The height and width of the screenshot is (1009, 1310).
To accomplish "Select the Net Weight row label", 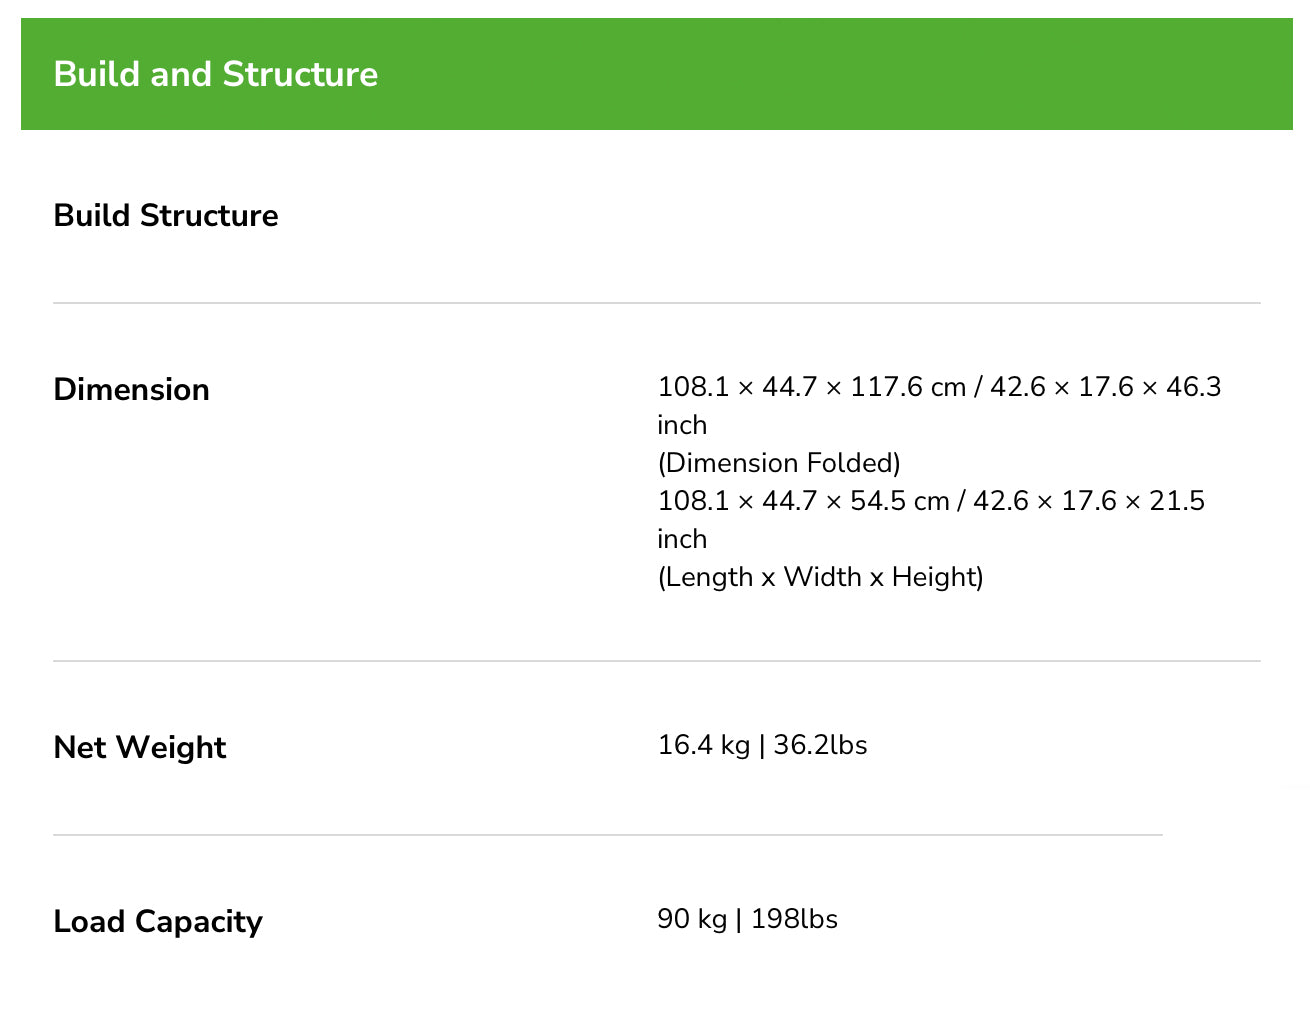I will pos(140,747).
